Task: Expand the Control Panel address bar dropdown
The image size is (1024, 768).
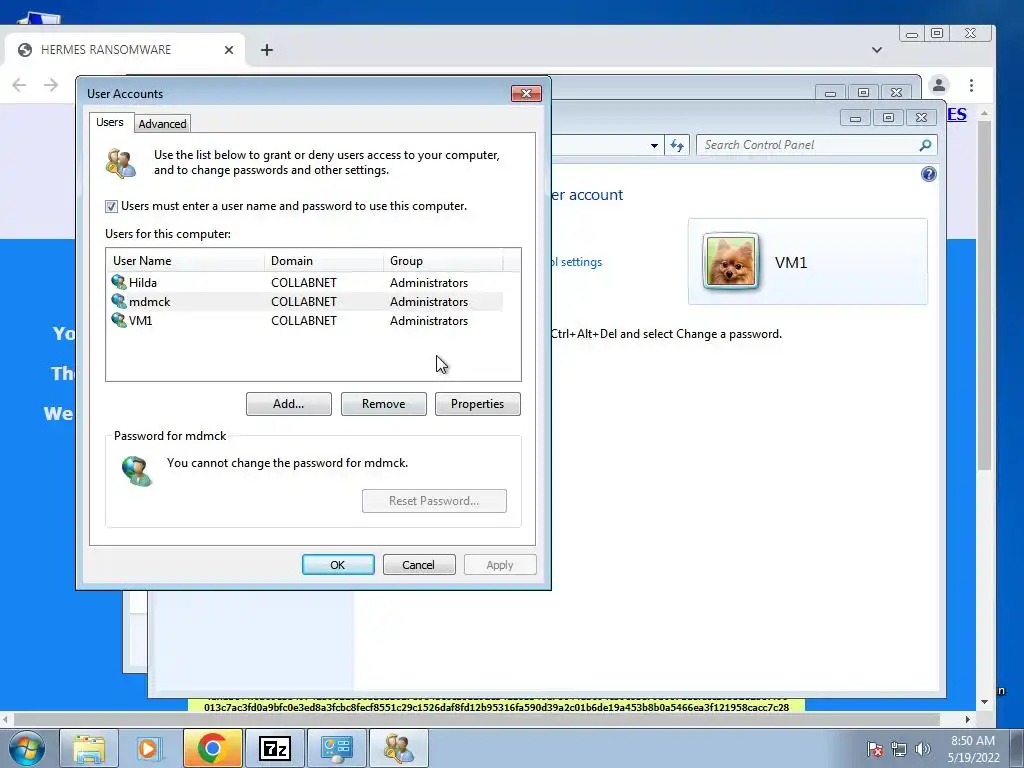Action: click(654, 146)
